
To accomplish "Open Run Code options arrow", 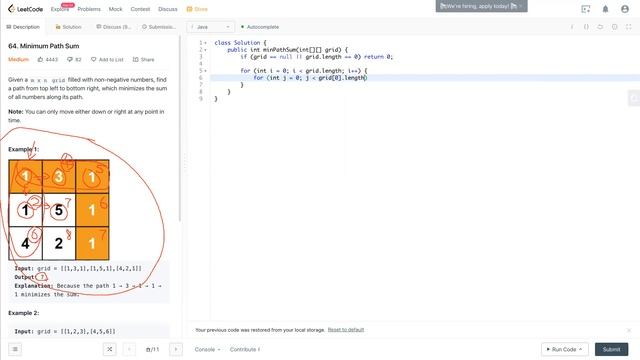I will pyautogui.click(x=580, y=349).
